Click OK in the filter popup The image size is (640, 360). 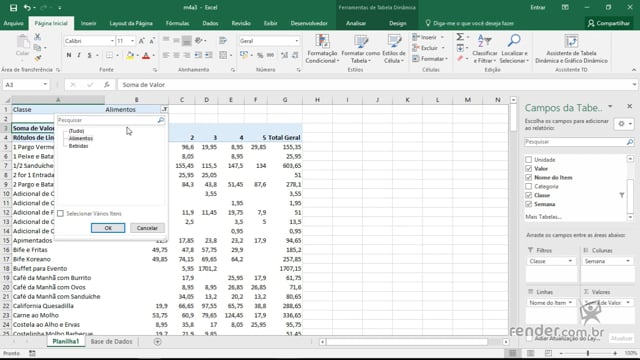tap(108, 228)
